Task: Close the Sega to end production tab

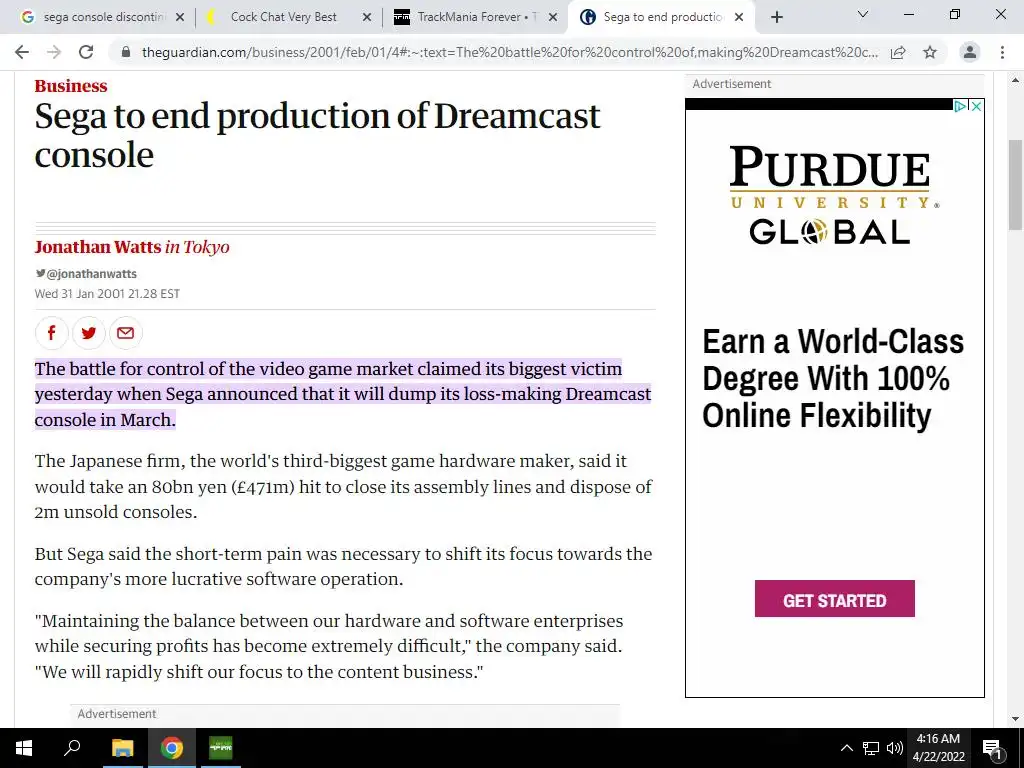Action: [x=739, y=17]
